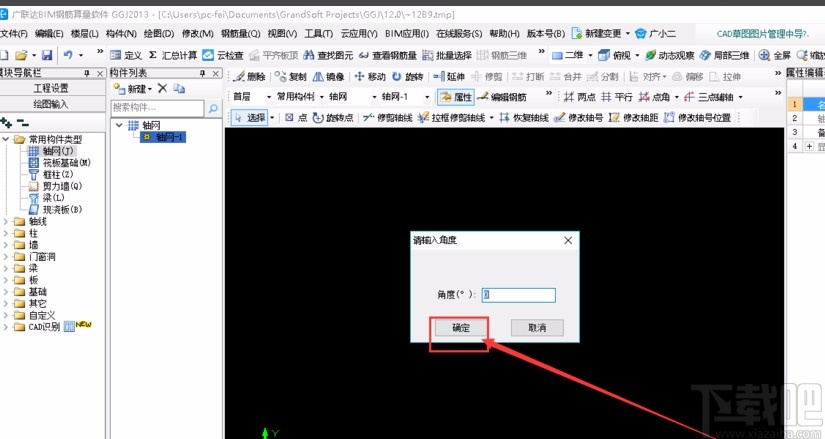Click 修剪轴线 trim axis tool
Image resolution: width=825 pixels, height=439 pixels.
coord(388,117)
